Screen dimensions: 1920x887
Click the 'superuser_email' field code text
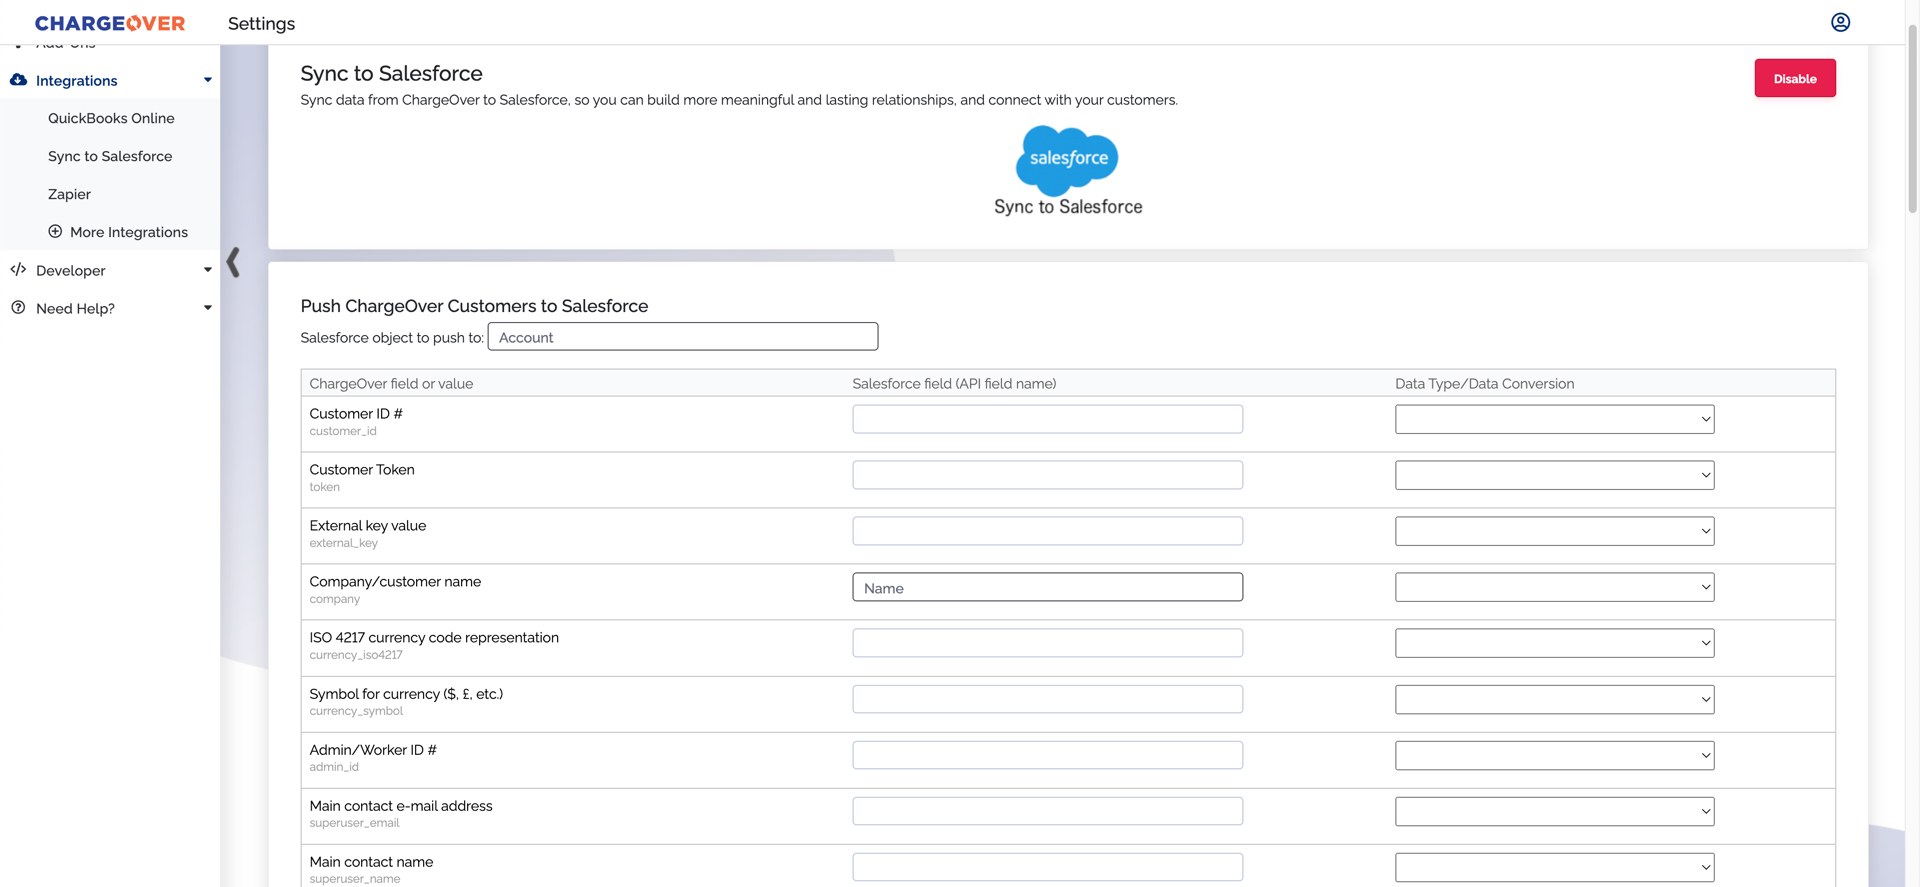point(354,823)
